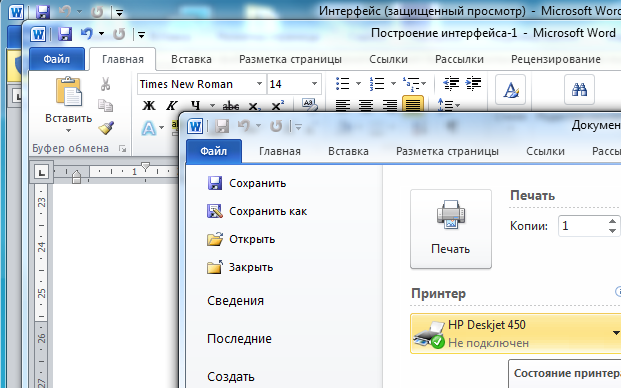The image size is (621, 388).
Task: Switch to the Вставка tab in Построение интерфейса-1
Action: point(191,59)
